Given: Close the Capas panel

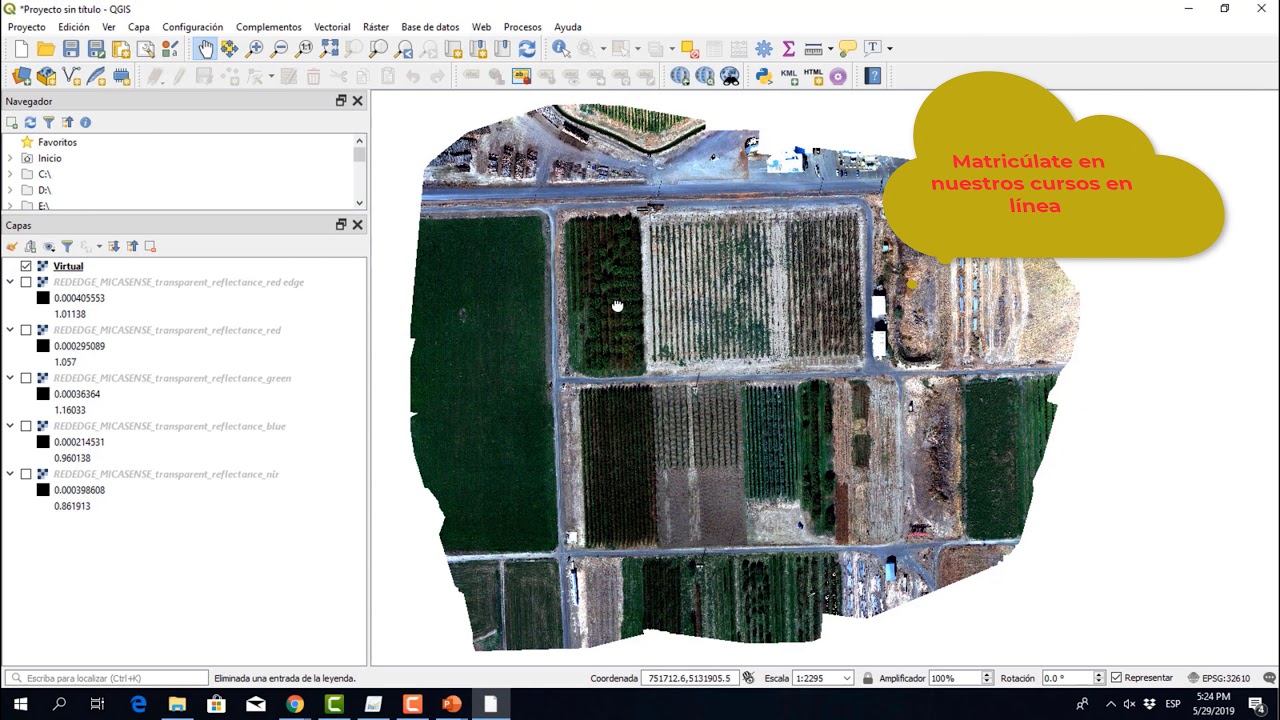Looking at the screenshot, I should coord(357,225).
